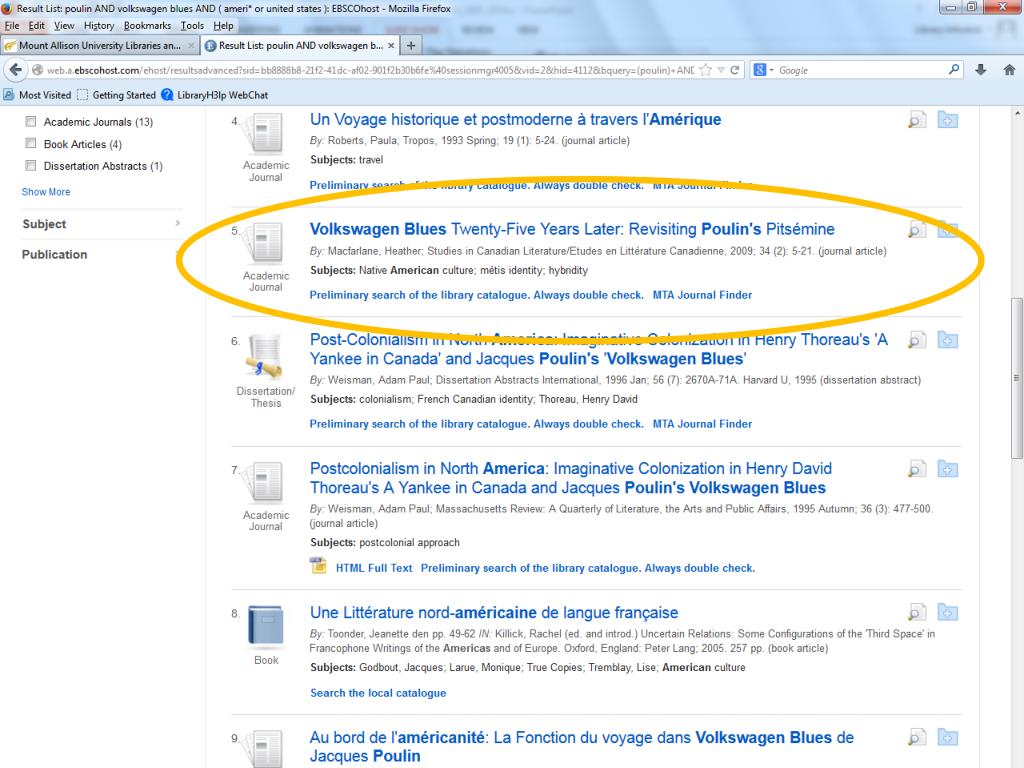This screenshot has width=1024, height=768.
Task: Click Search the local catalogue link
Action: click(378, 693)
